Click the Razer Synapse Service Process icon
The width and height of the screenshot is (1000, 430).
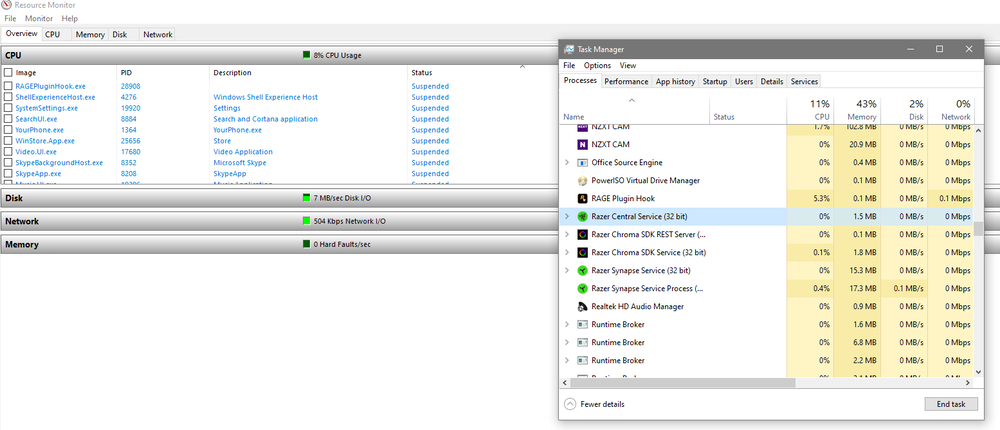(x=582, y=288)
